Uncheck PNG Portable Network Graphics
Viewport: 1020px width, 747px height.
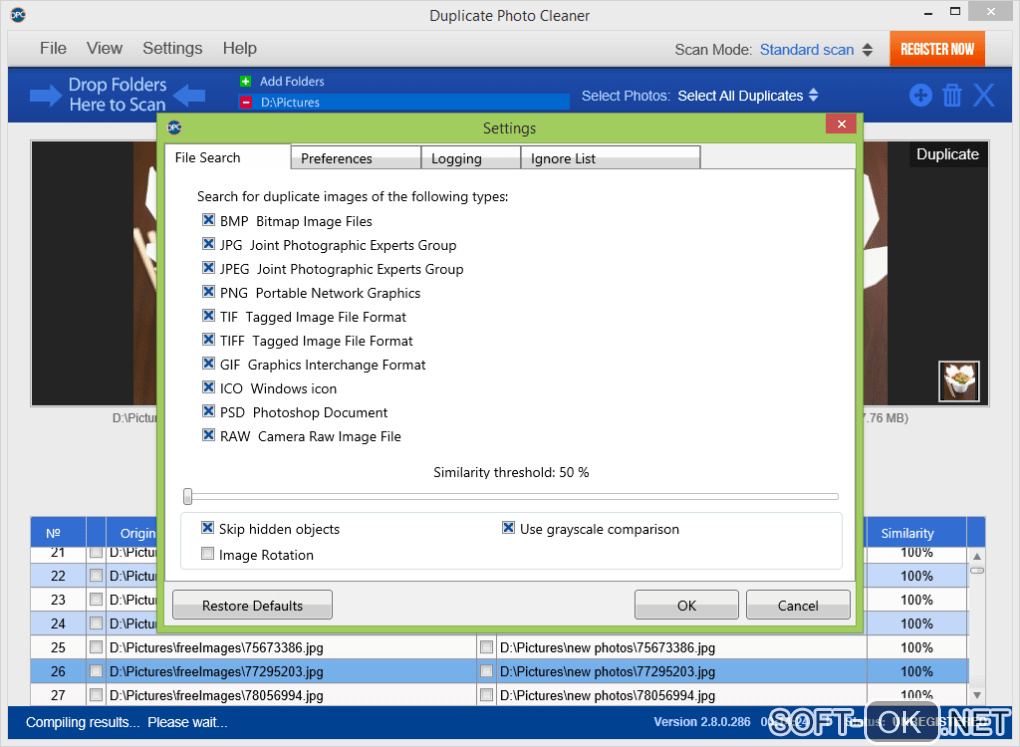(208, 292)
